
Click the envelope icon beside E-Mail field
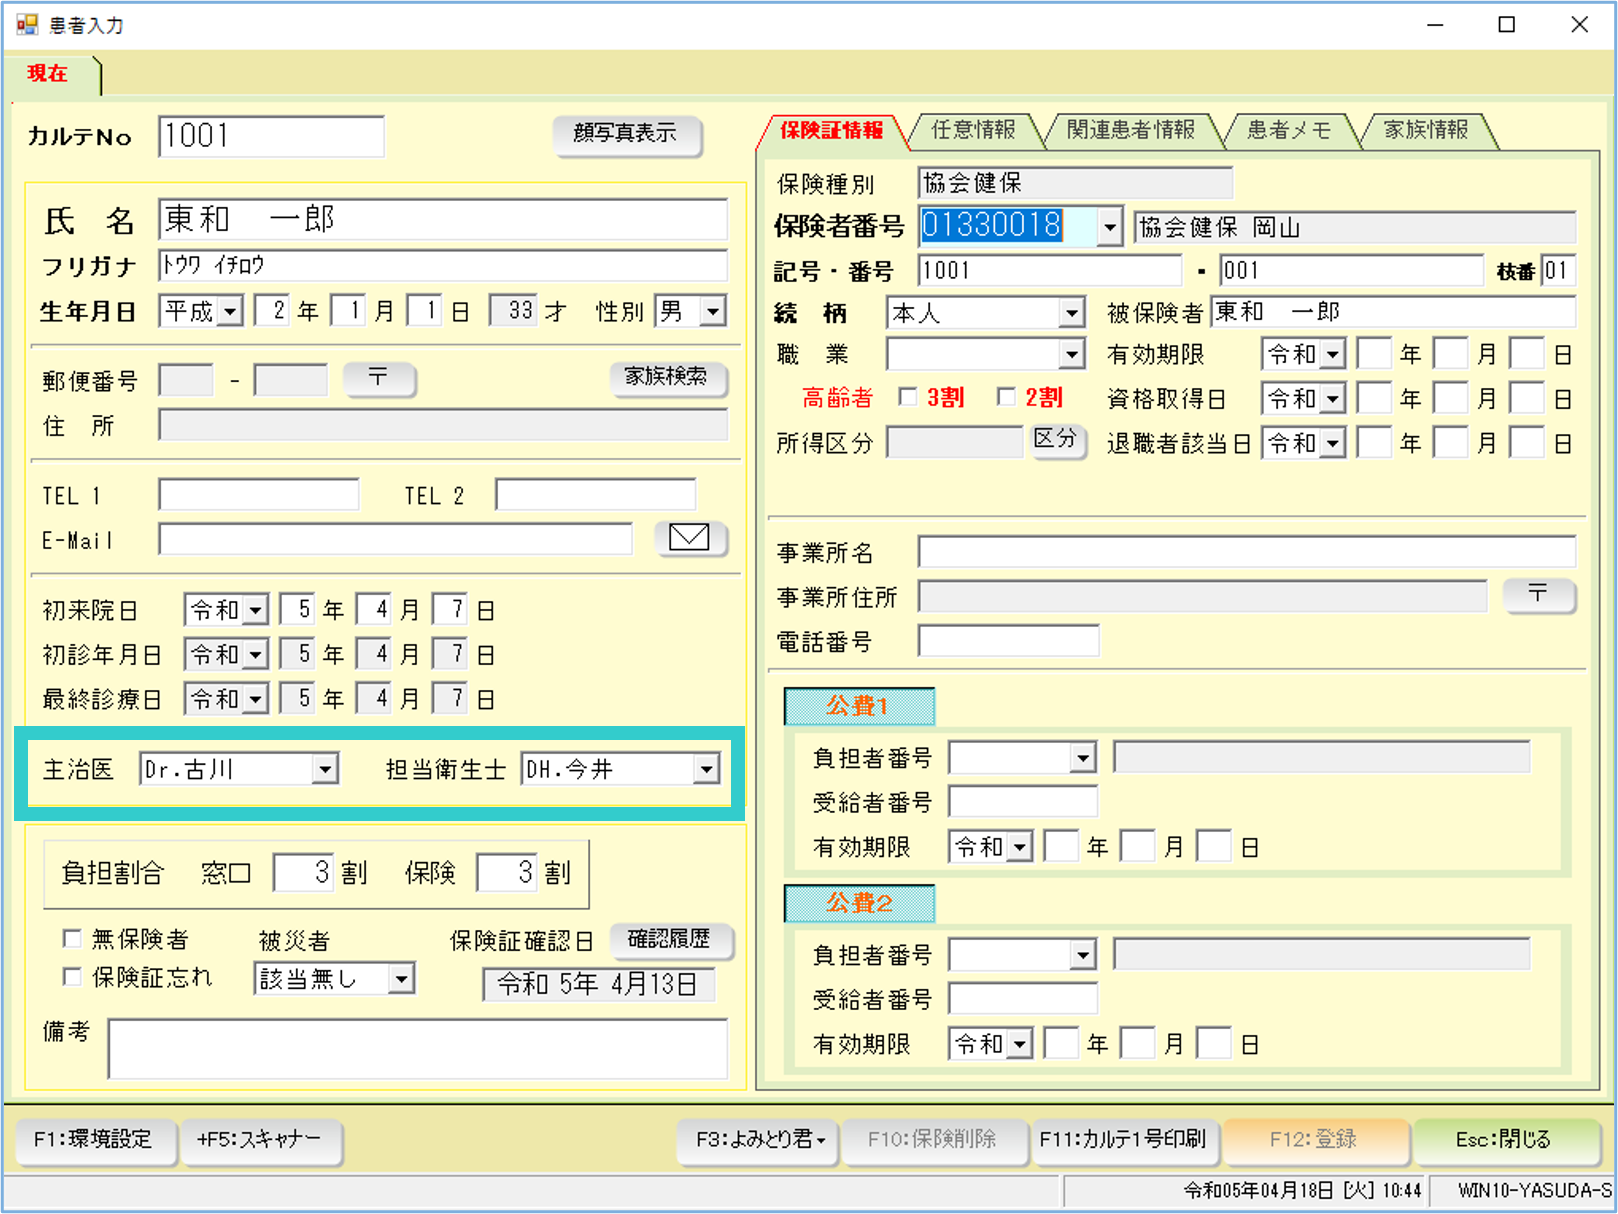point(689,538)
